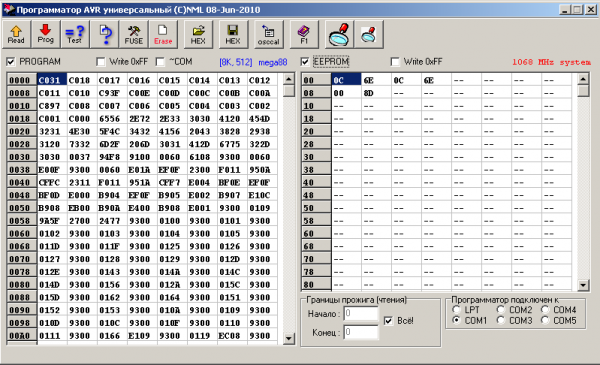
Task: Toggle the PROGRAM checkbox
Action: pos(11,62)
